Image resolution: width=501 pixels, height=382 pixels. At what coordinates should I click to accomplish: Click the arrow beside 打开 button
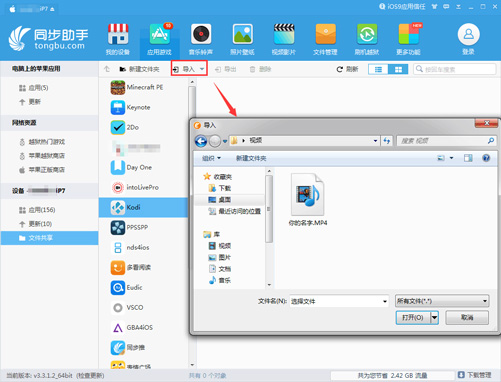click(434, 317)
